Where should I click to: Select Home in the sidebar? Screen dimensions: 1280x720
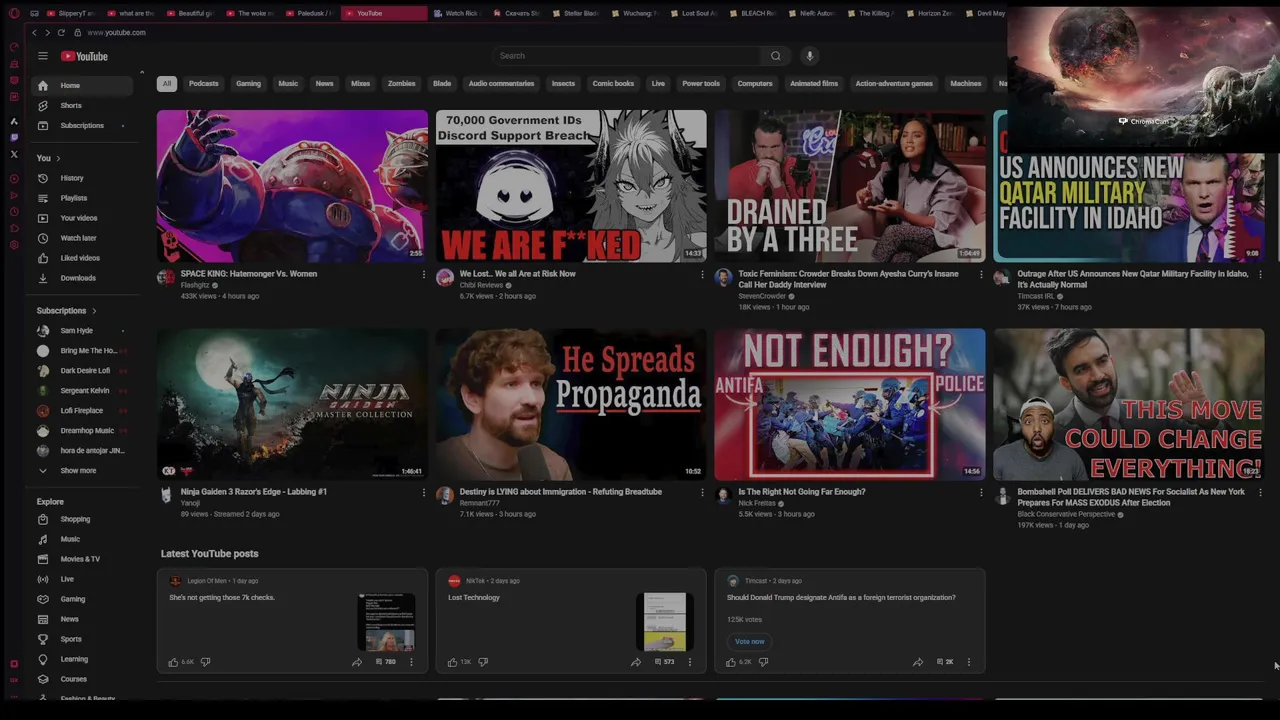coord(81,86)
